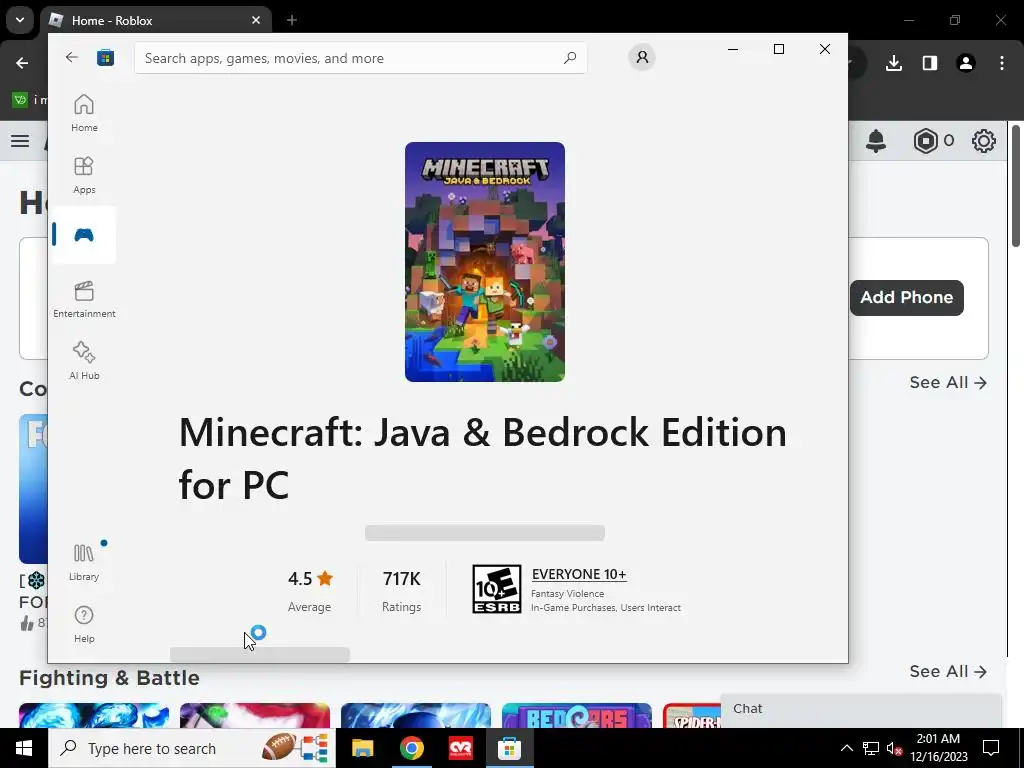Open the red taskbar app icon
The width and height of the screenshot is (1024, 768).
pos(461,748)
